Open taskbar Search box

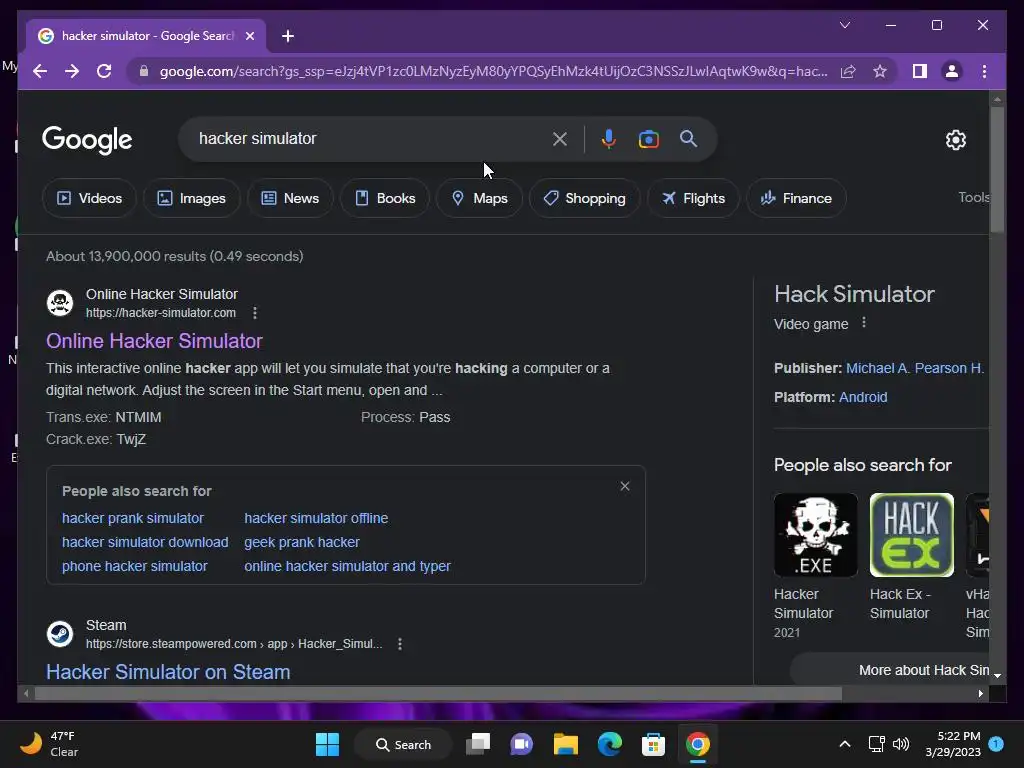[403, 744]
